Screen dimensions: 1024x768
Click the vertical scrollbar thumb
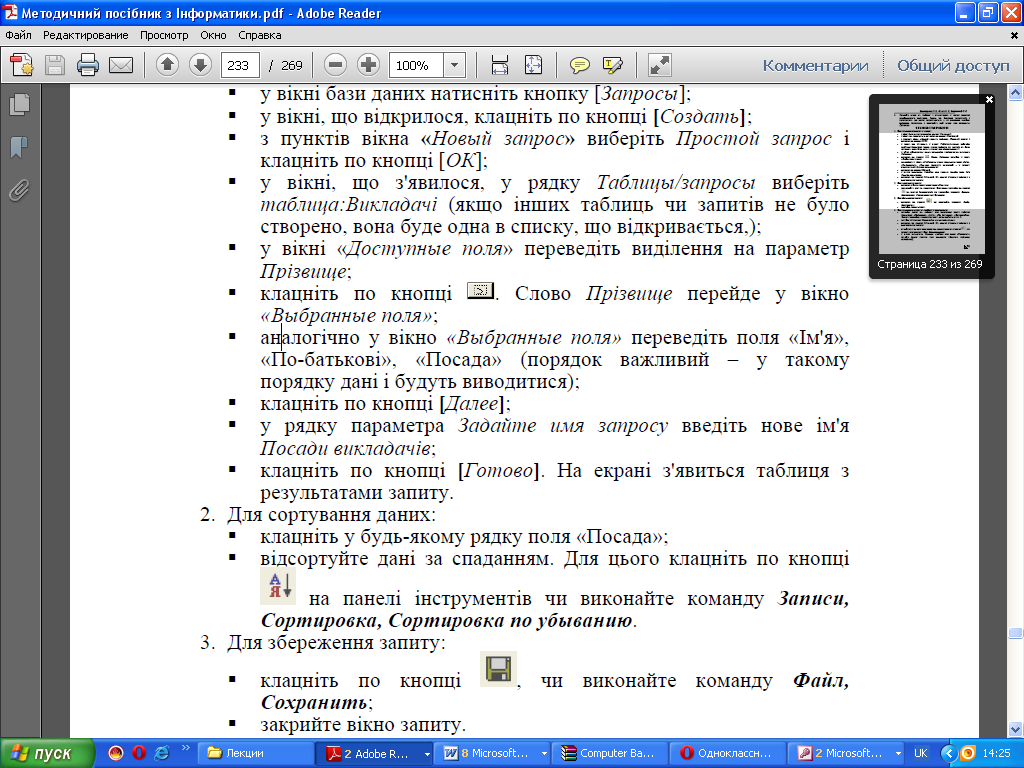click(1016, 632)
